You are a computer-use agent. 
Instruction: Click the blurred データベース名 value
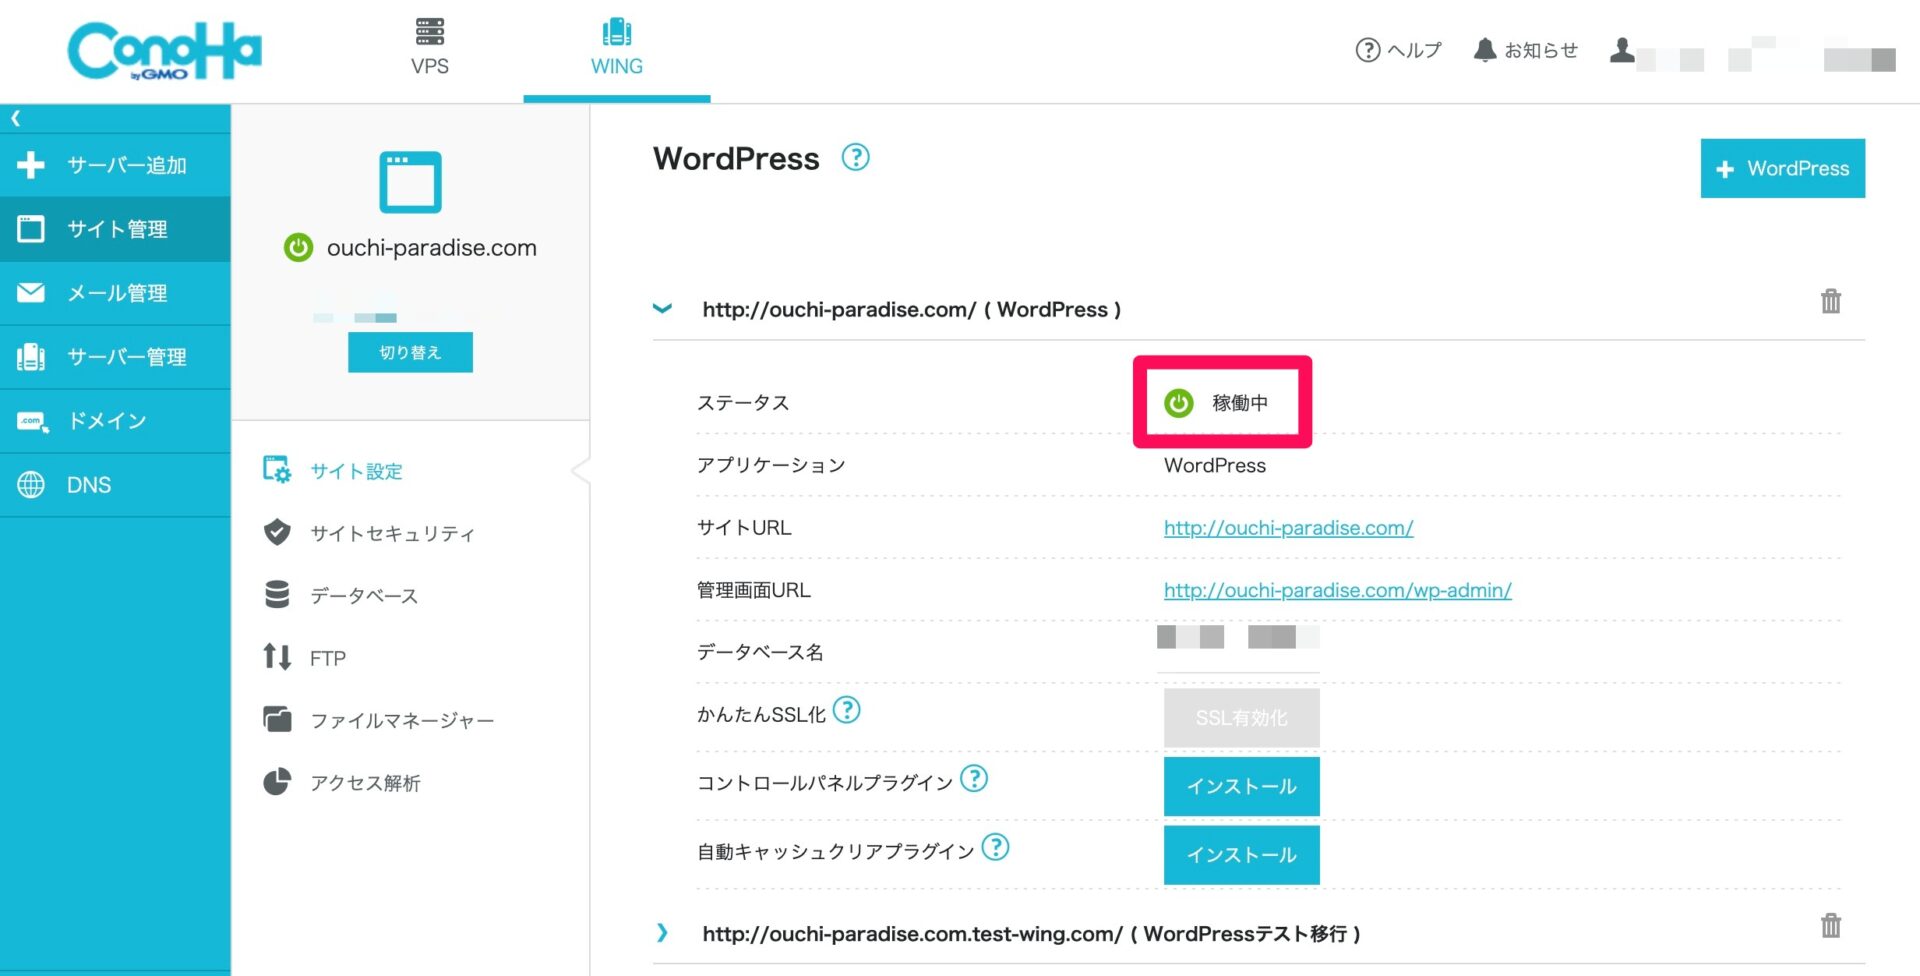point(1238,637)
